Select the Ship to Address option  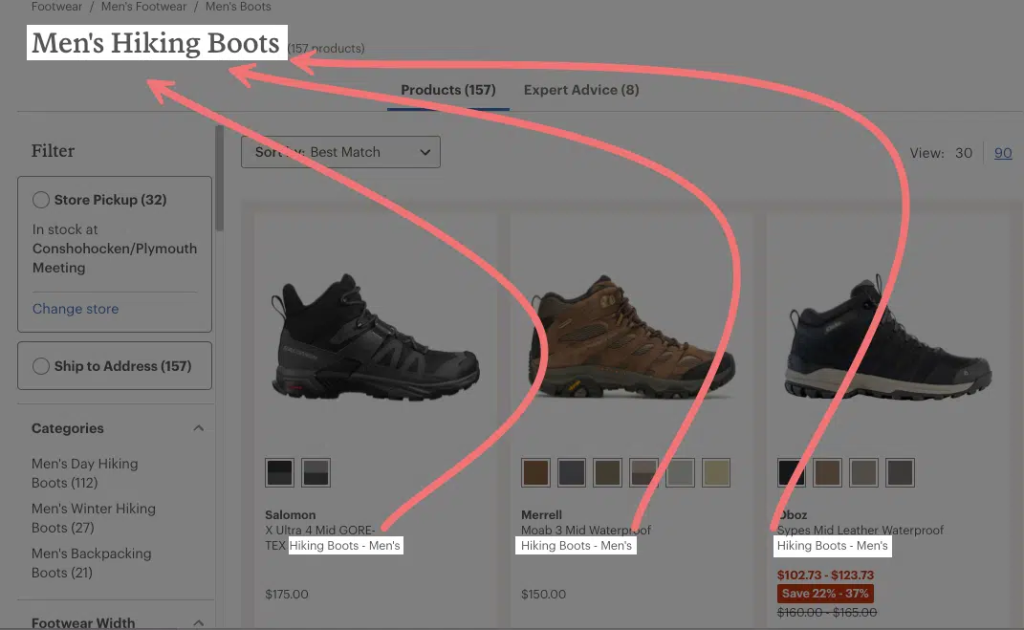tap(41, 366)
